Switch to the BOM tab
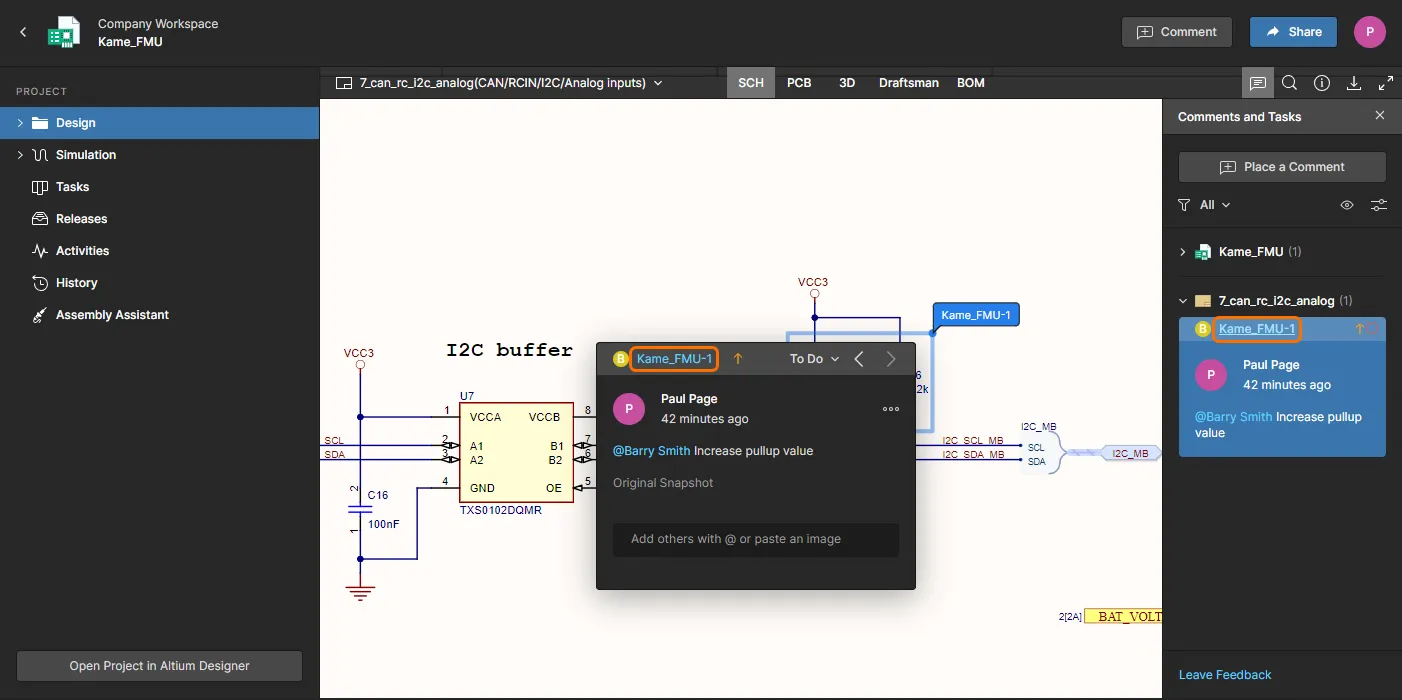Screen dimensions: 1402x700 (x=971, y=83)
